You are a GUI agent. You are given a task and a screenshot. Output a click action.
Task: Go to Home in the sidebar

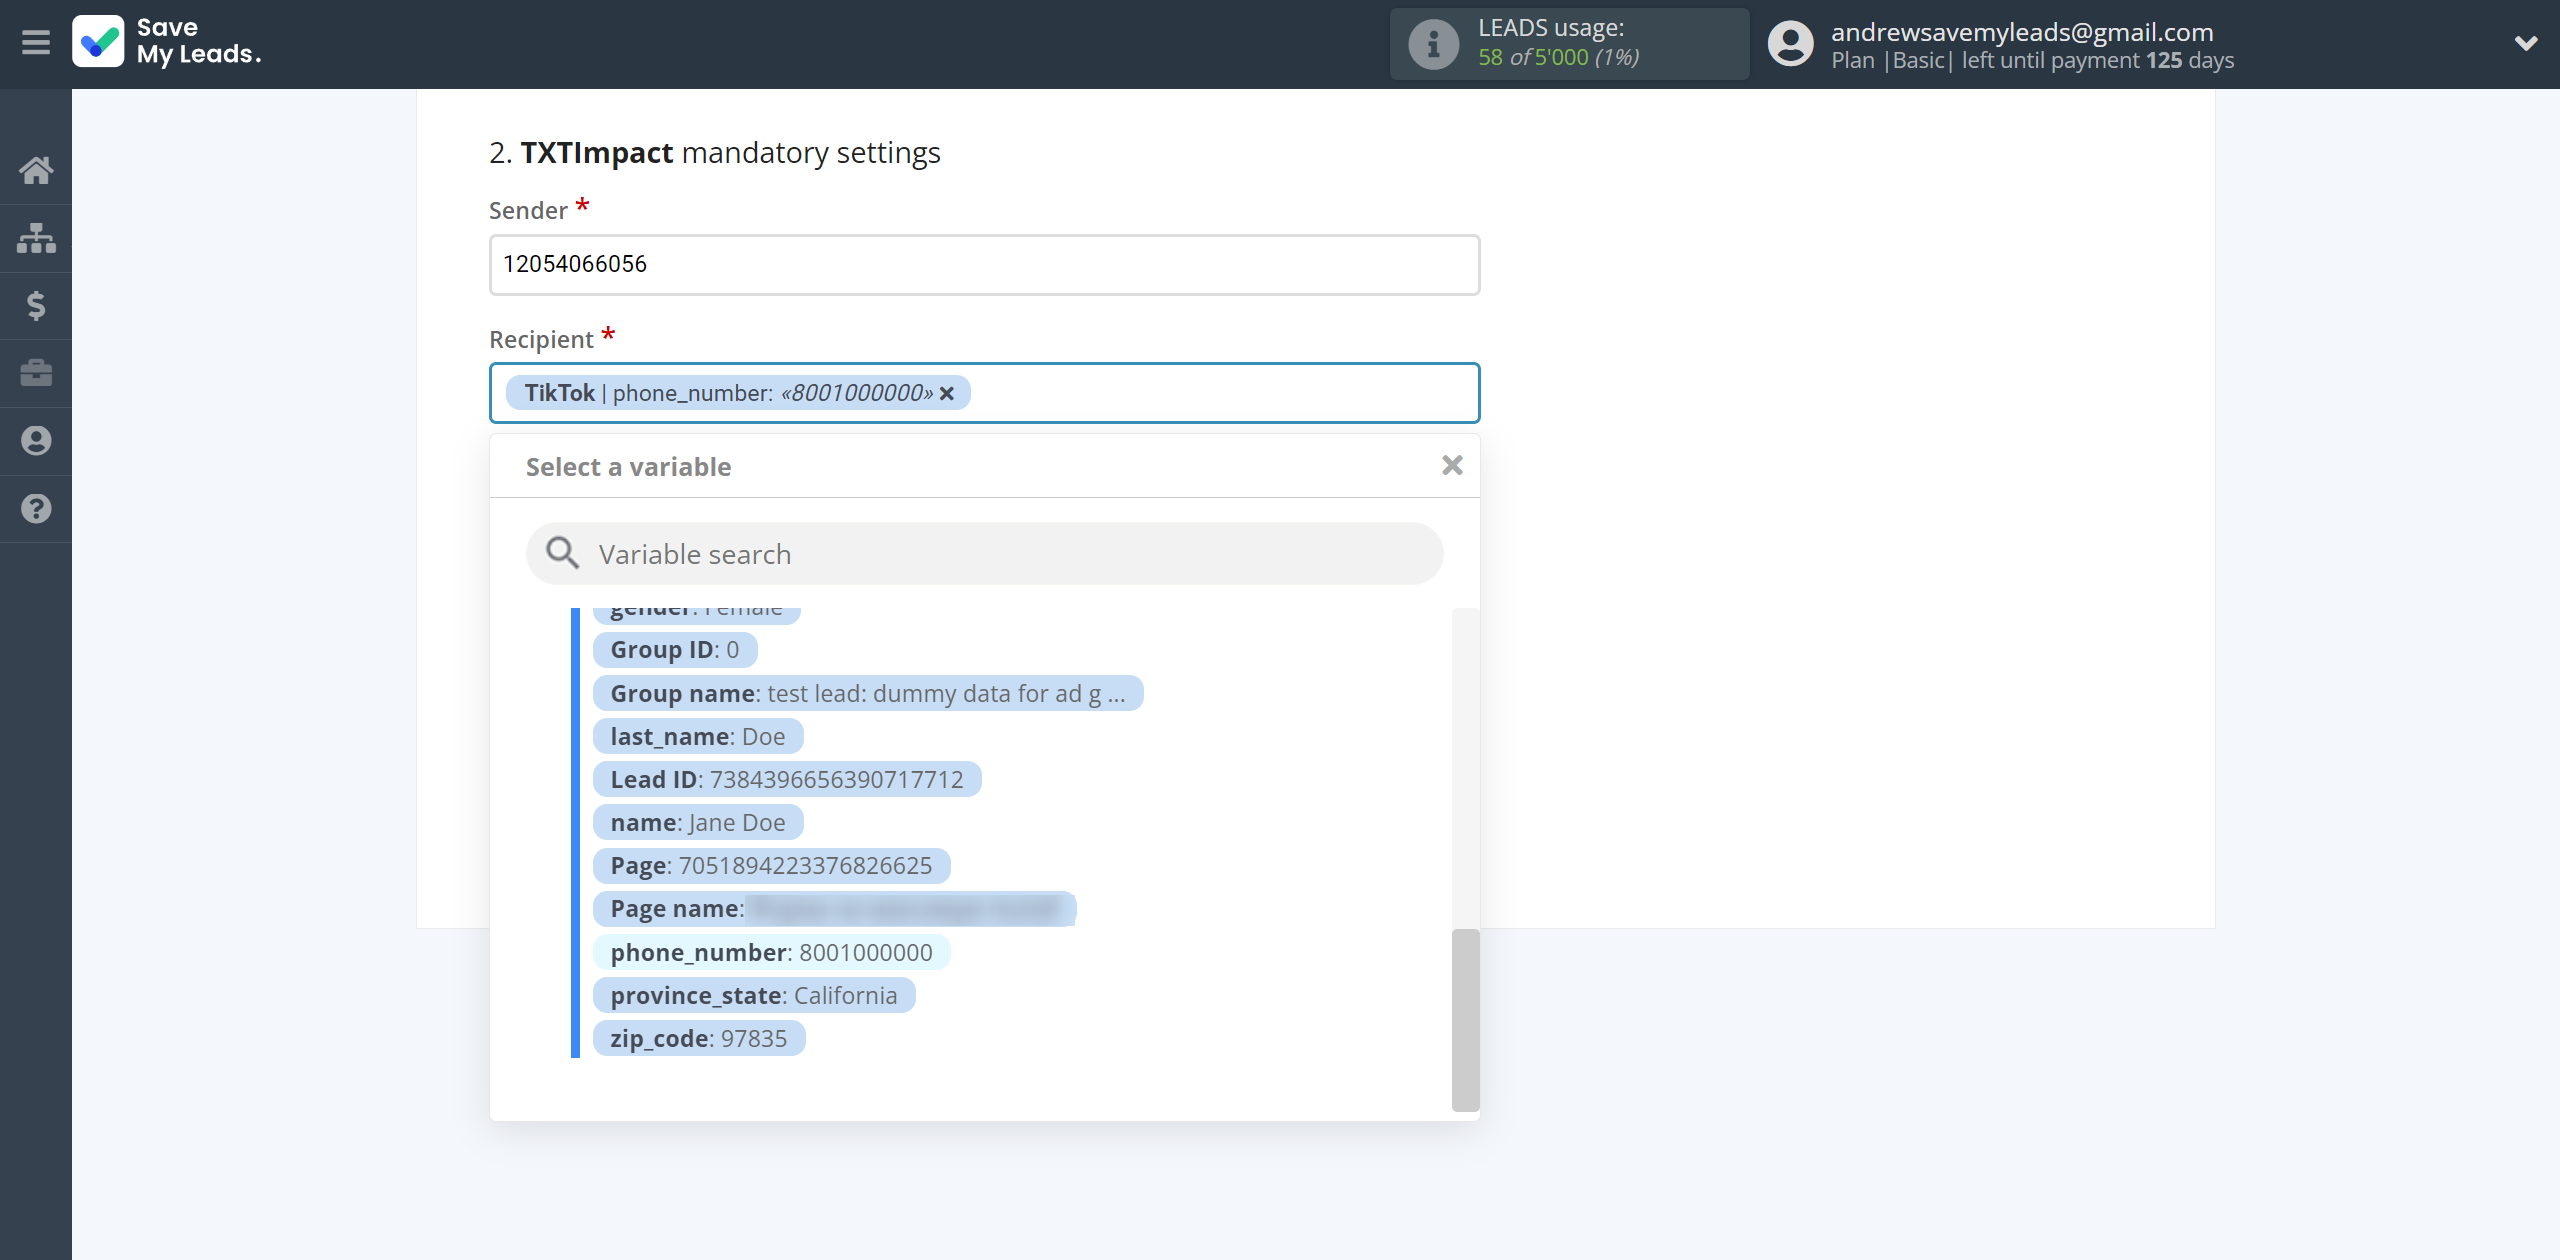(x=36, y=170)
